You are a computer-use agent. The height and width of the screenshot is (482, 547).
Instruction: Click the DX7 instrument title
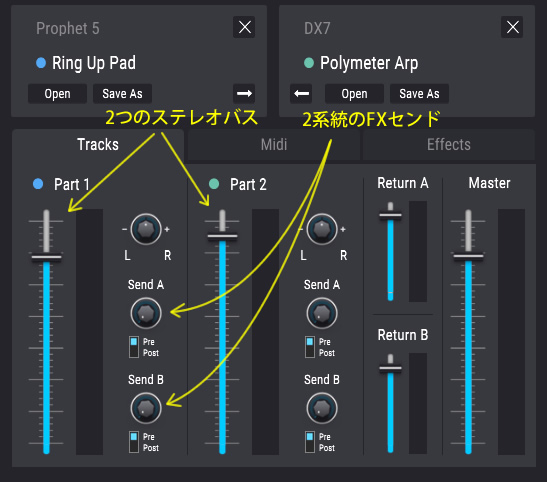tap(317, 28)
